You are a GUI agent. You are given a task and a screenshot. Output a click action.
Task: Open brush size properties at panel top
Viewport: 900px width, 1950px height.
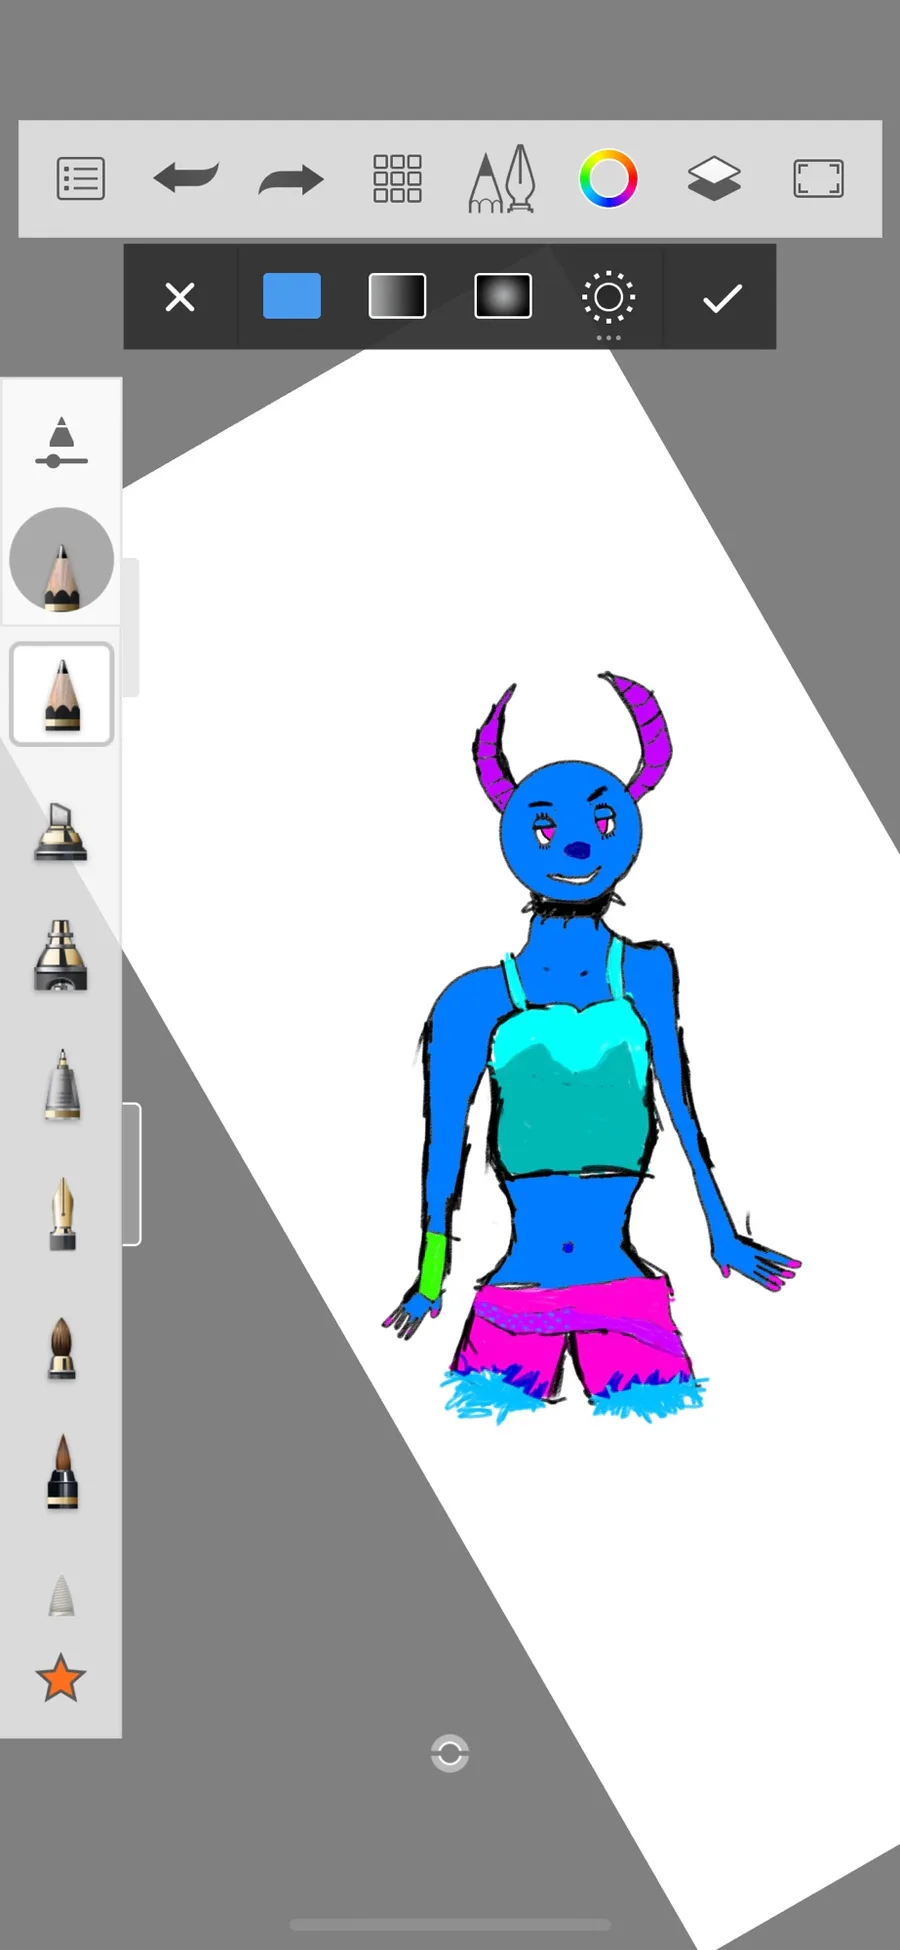pyautogui.click(x=62, y=442)
